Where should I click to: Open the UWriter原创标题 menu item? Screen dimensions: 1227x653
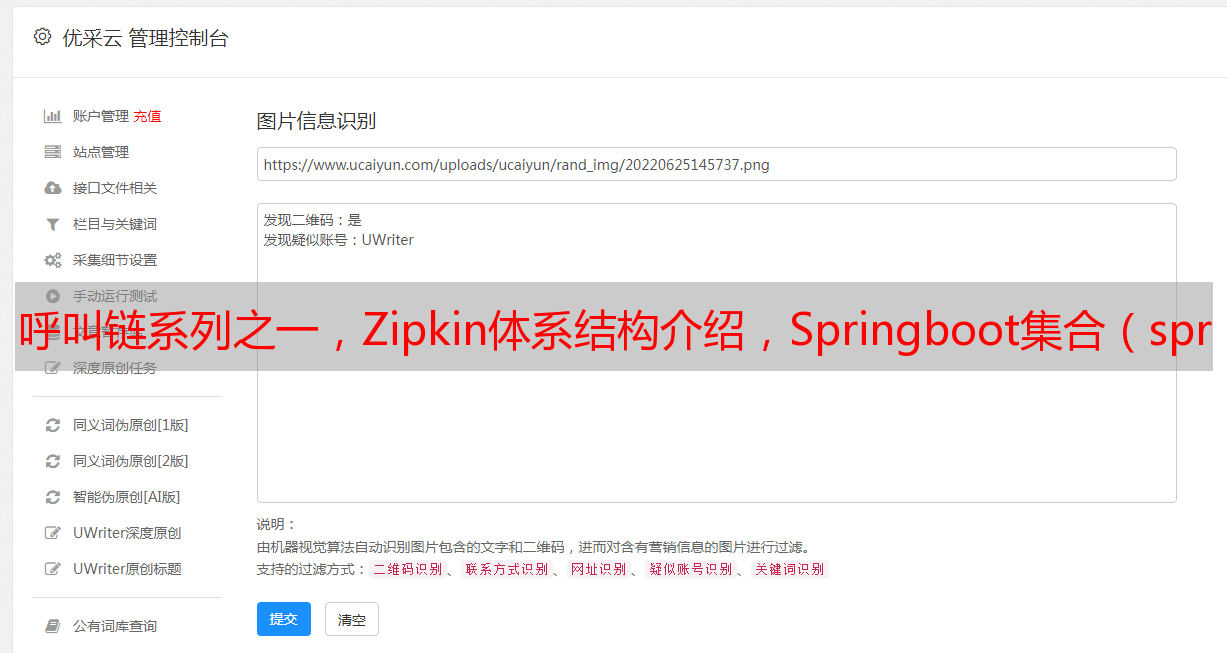pos(127,569)
